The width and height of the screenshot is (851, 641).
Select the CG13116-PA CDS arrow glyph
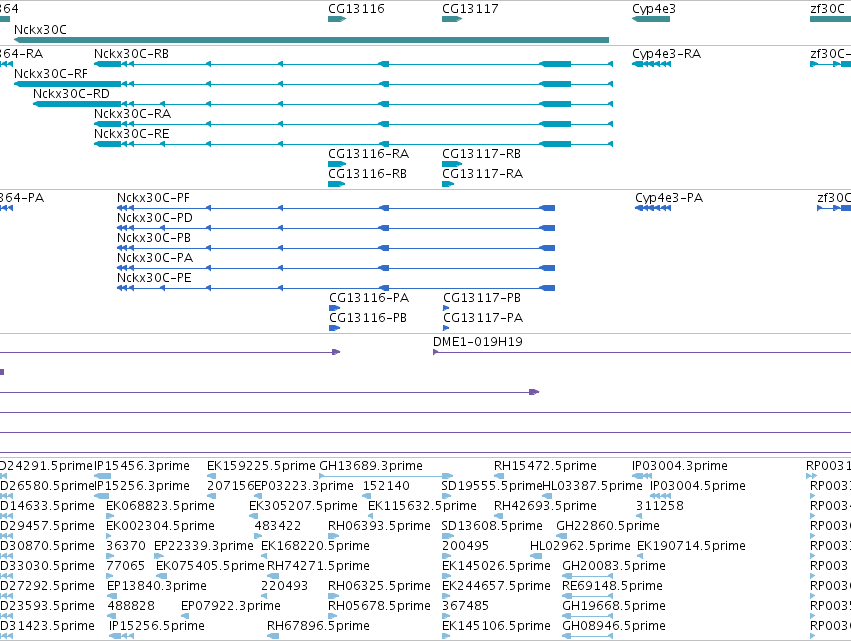pyautogui.click(x=335, y=308)
